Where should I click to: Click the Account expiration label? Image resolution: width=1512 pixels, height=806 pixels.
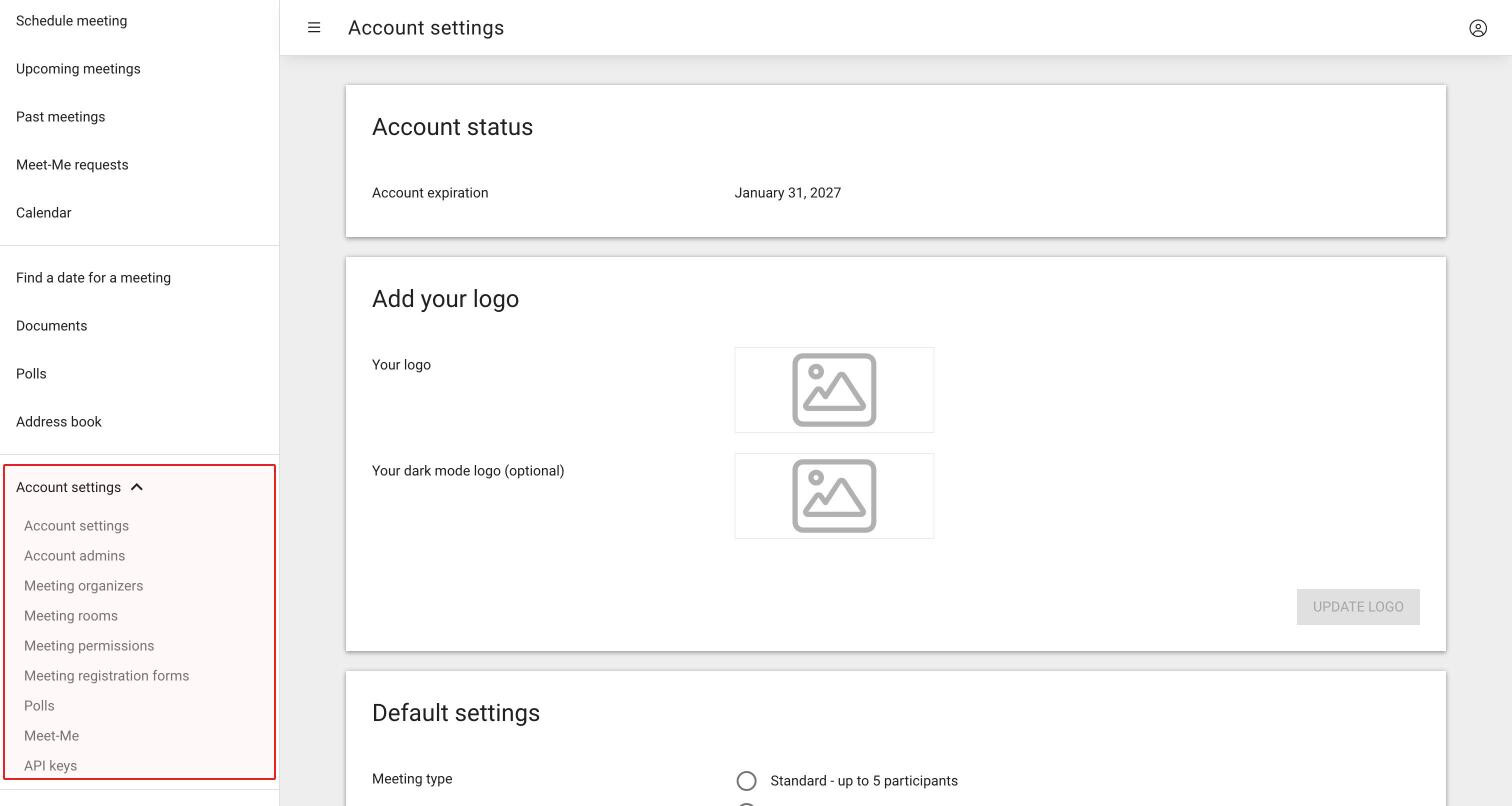(x=430, y=193)
